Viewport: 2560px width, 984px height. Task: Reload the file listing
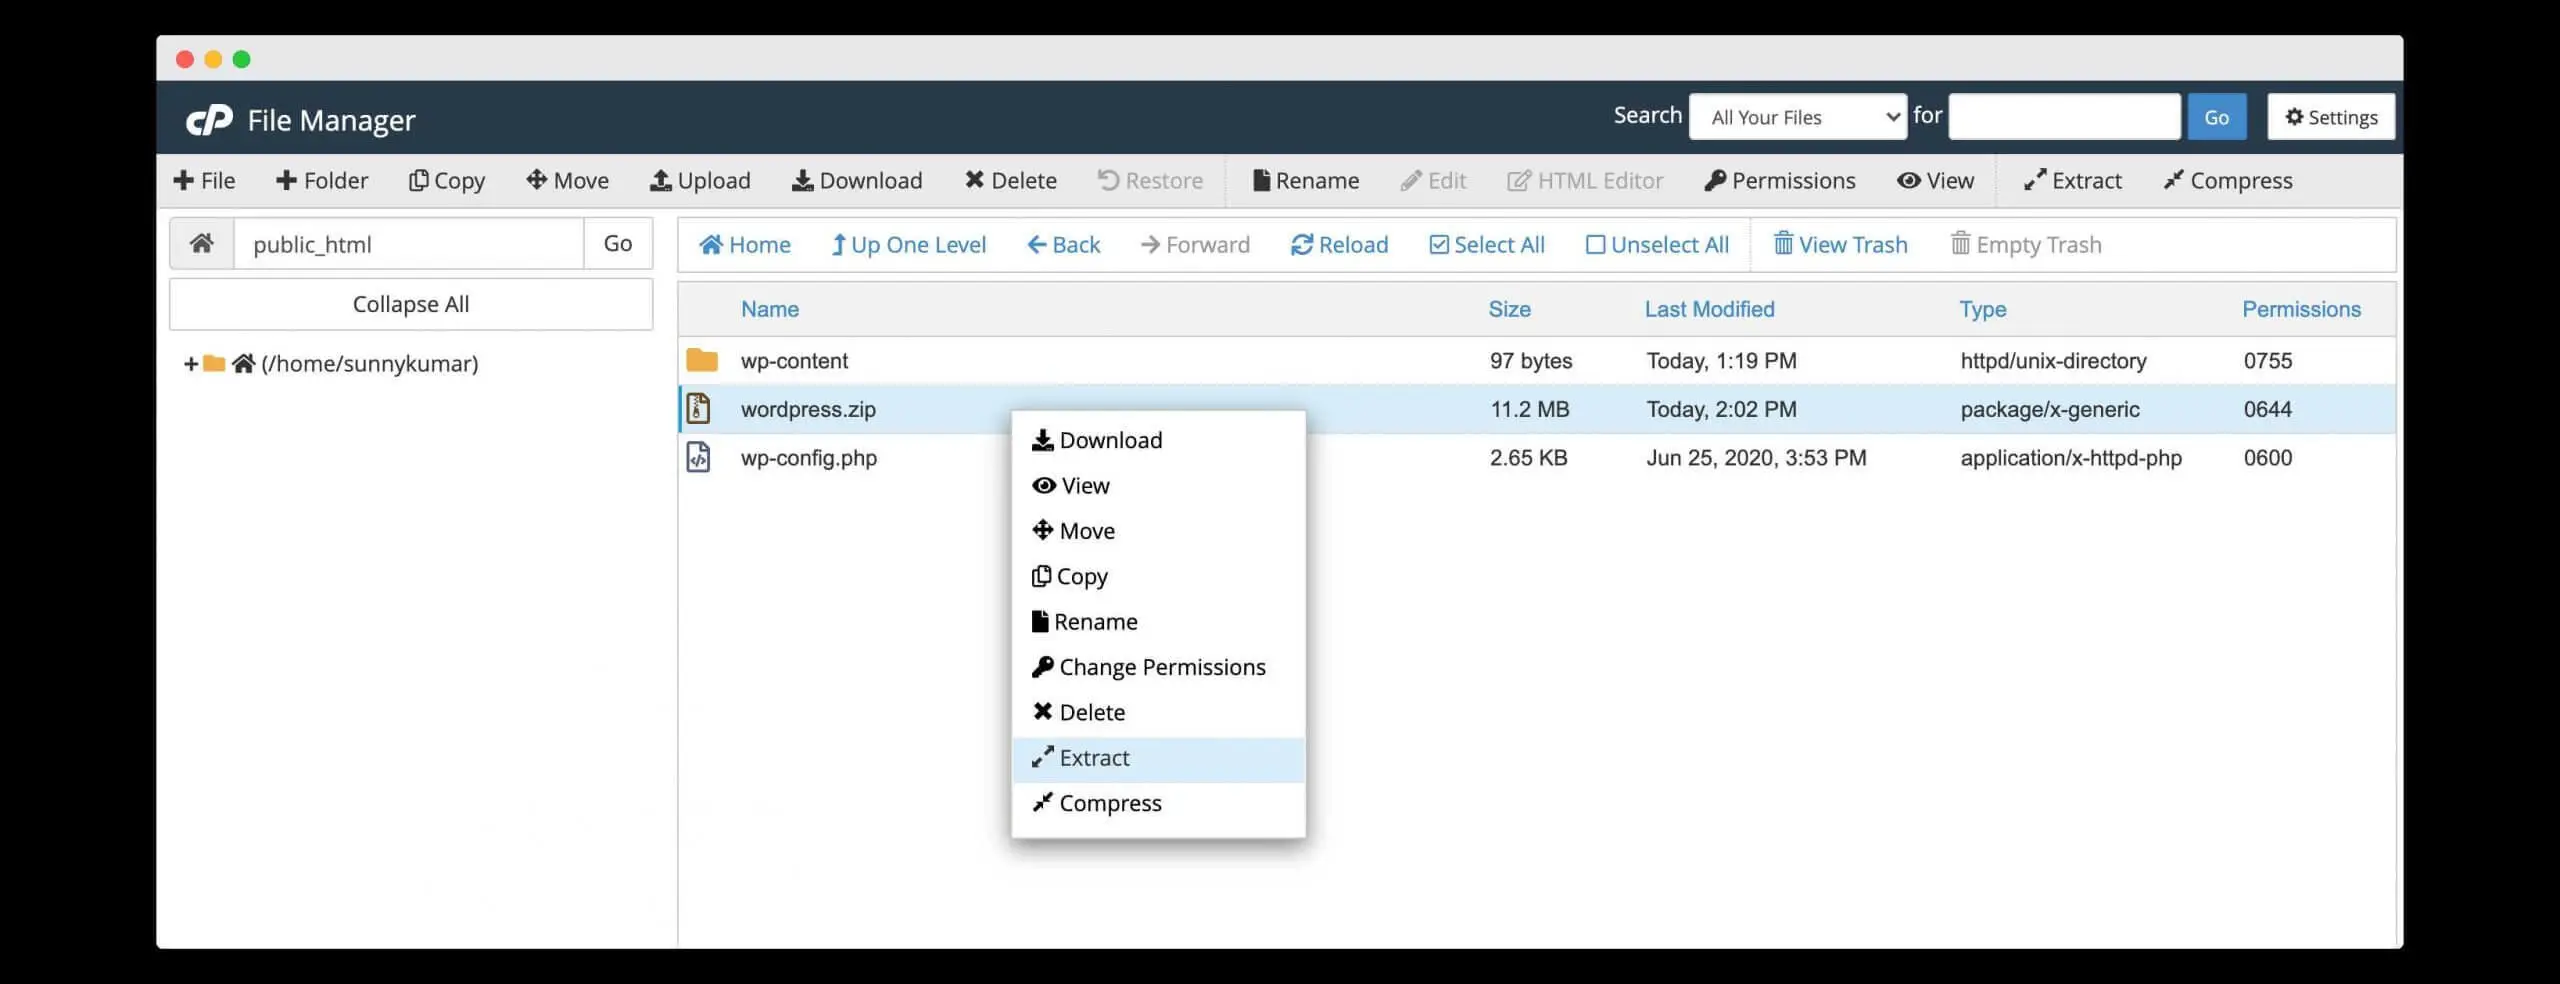click(x=1338, y=244)
